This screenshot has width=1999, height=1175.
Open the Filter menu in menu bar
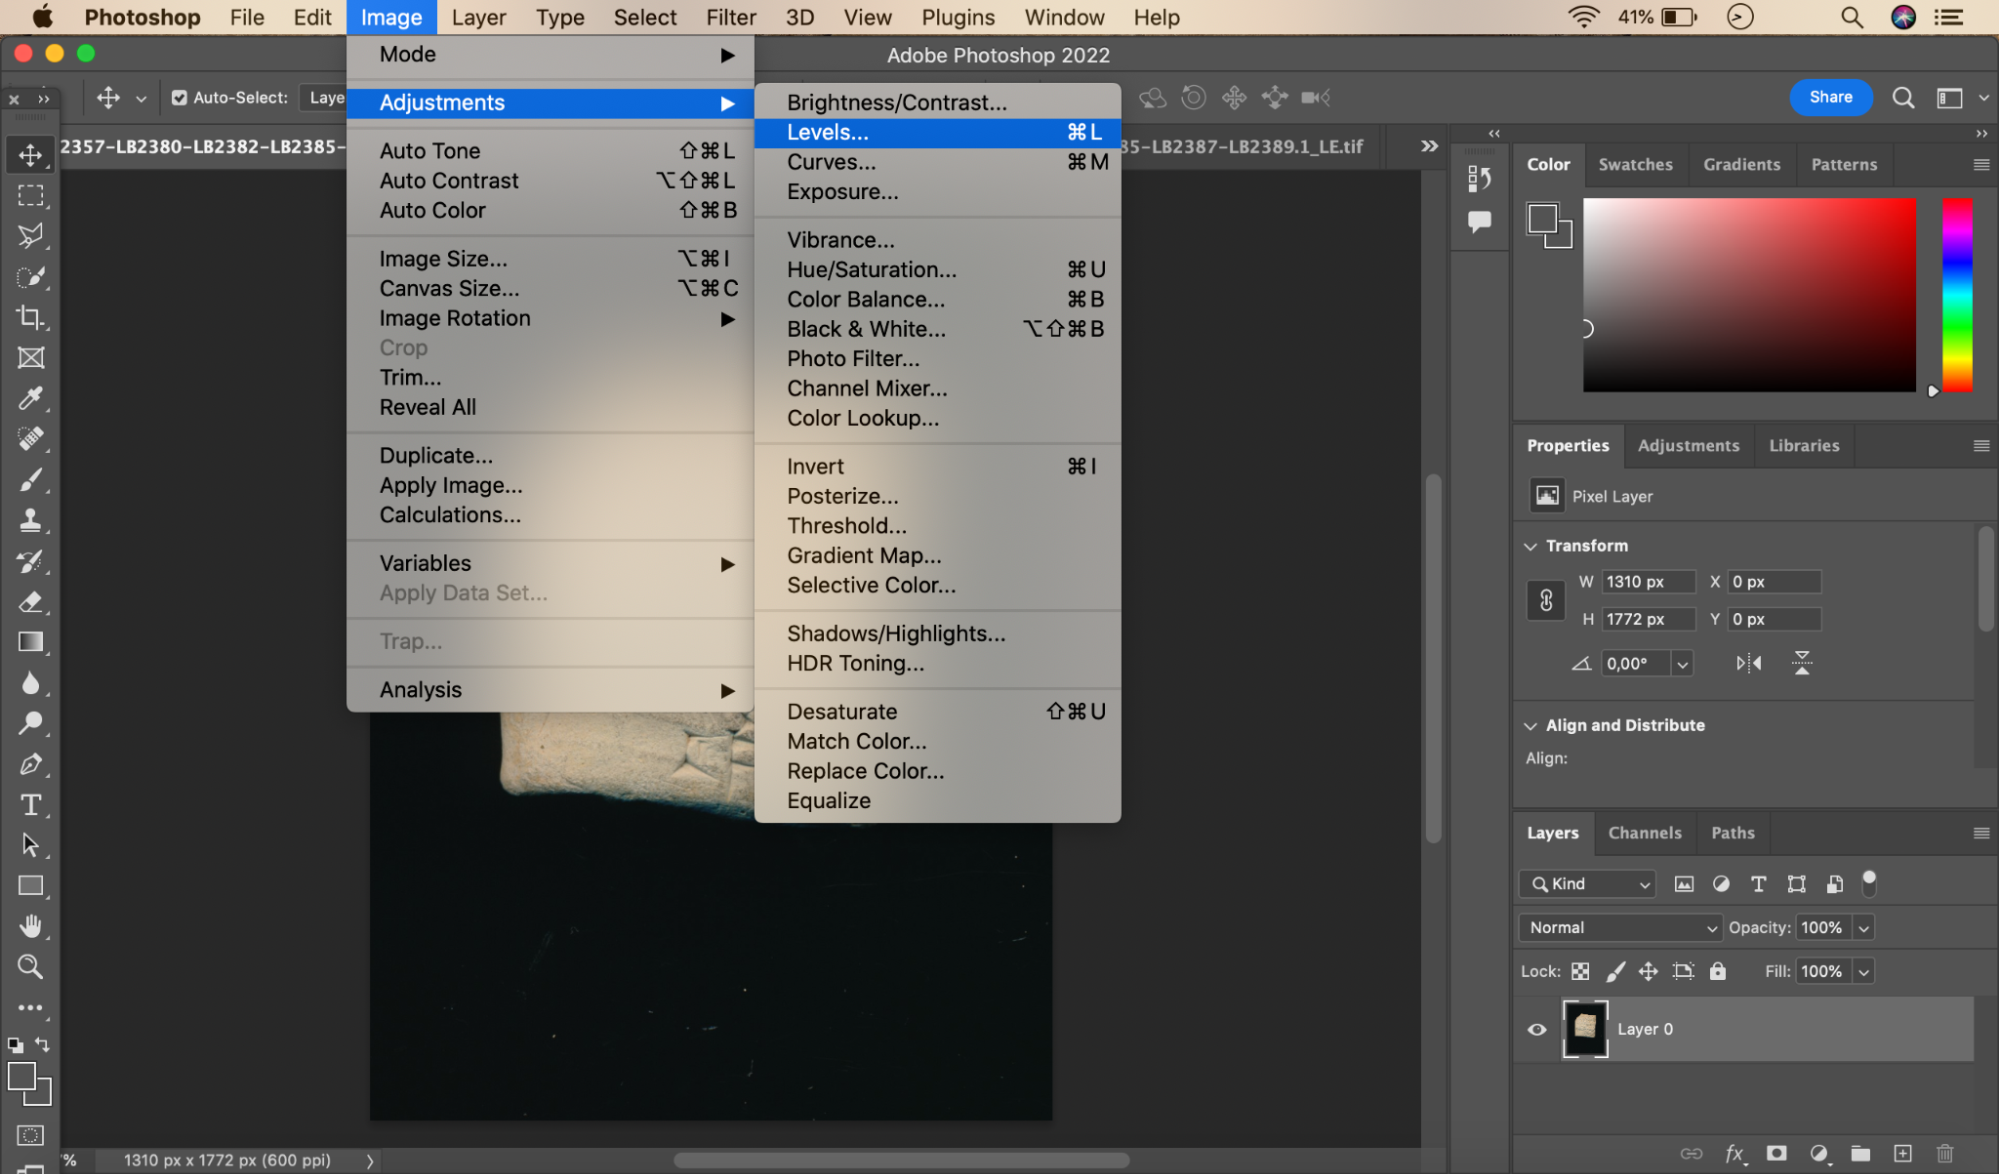(x=730, y=17)
